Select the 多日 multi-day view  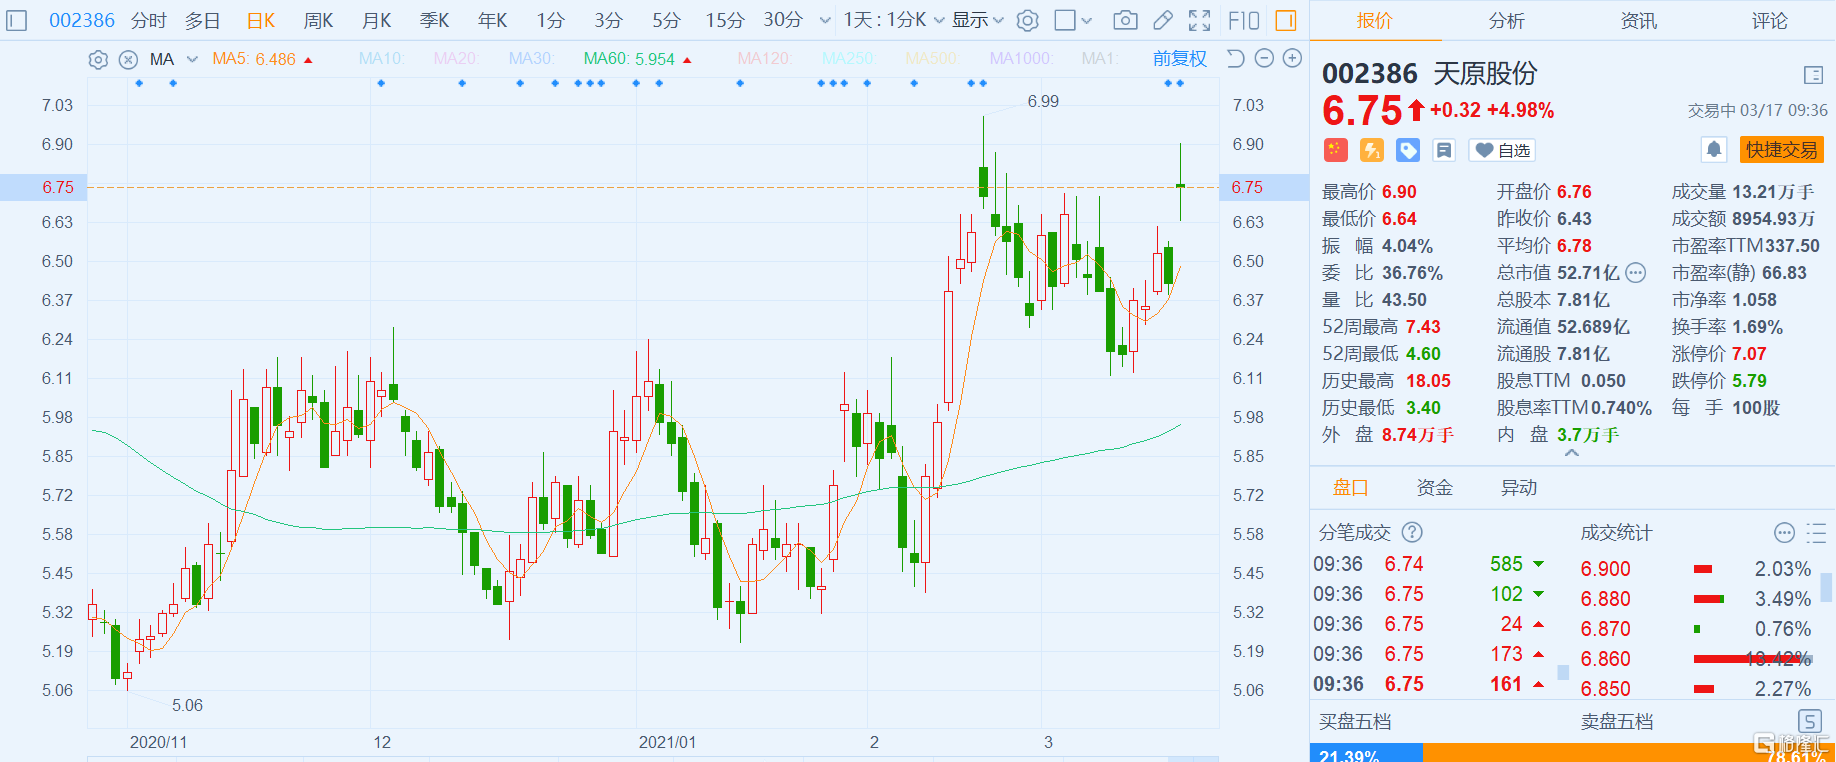point(203,20)
